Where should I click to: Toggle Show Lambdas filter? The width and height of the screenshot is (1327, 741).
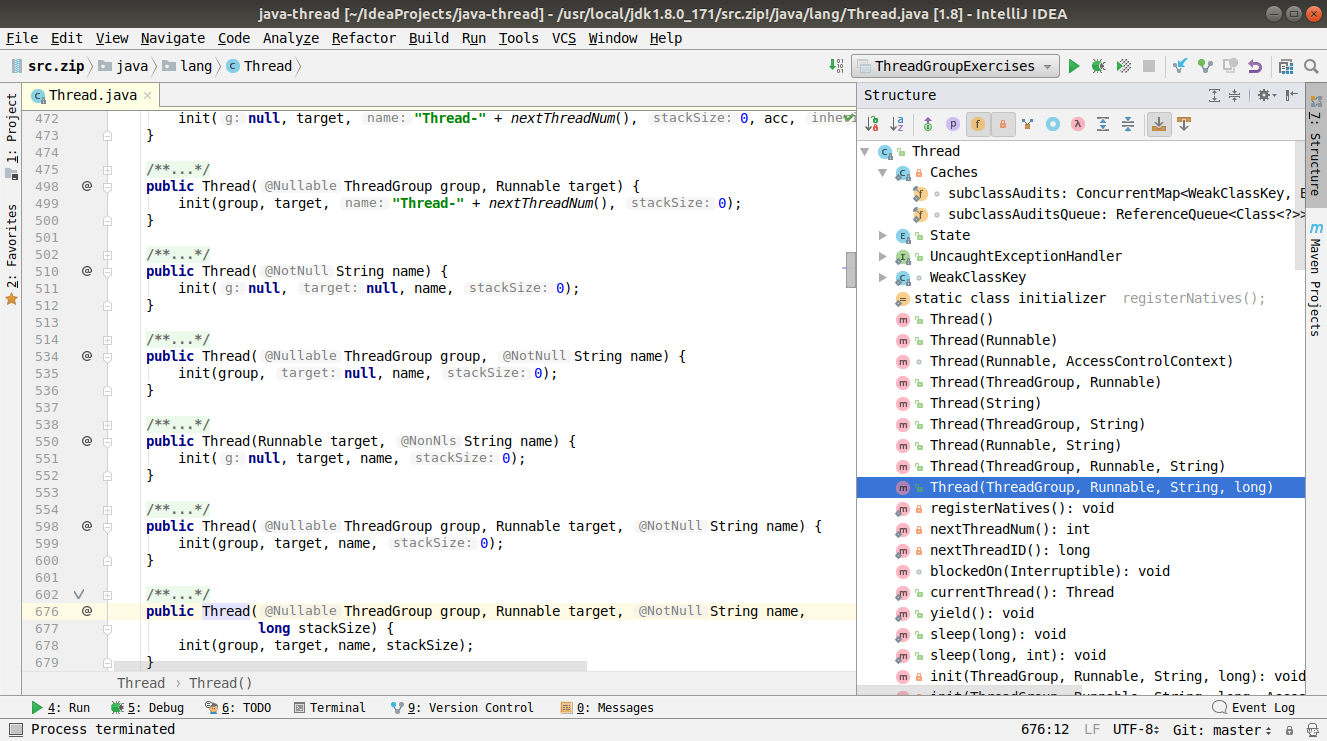(x=1078, y=124)
